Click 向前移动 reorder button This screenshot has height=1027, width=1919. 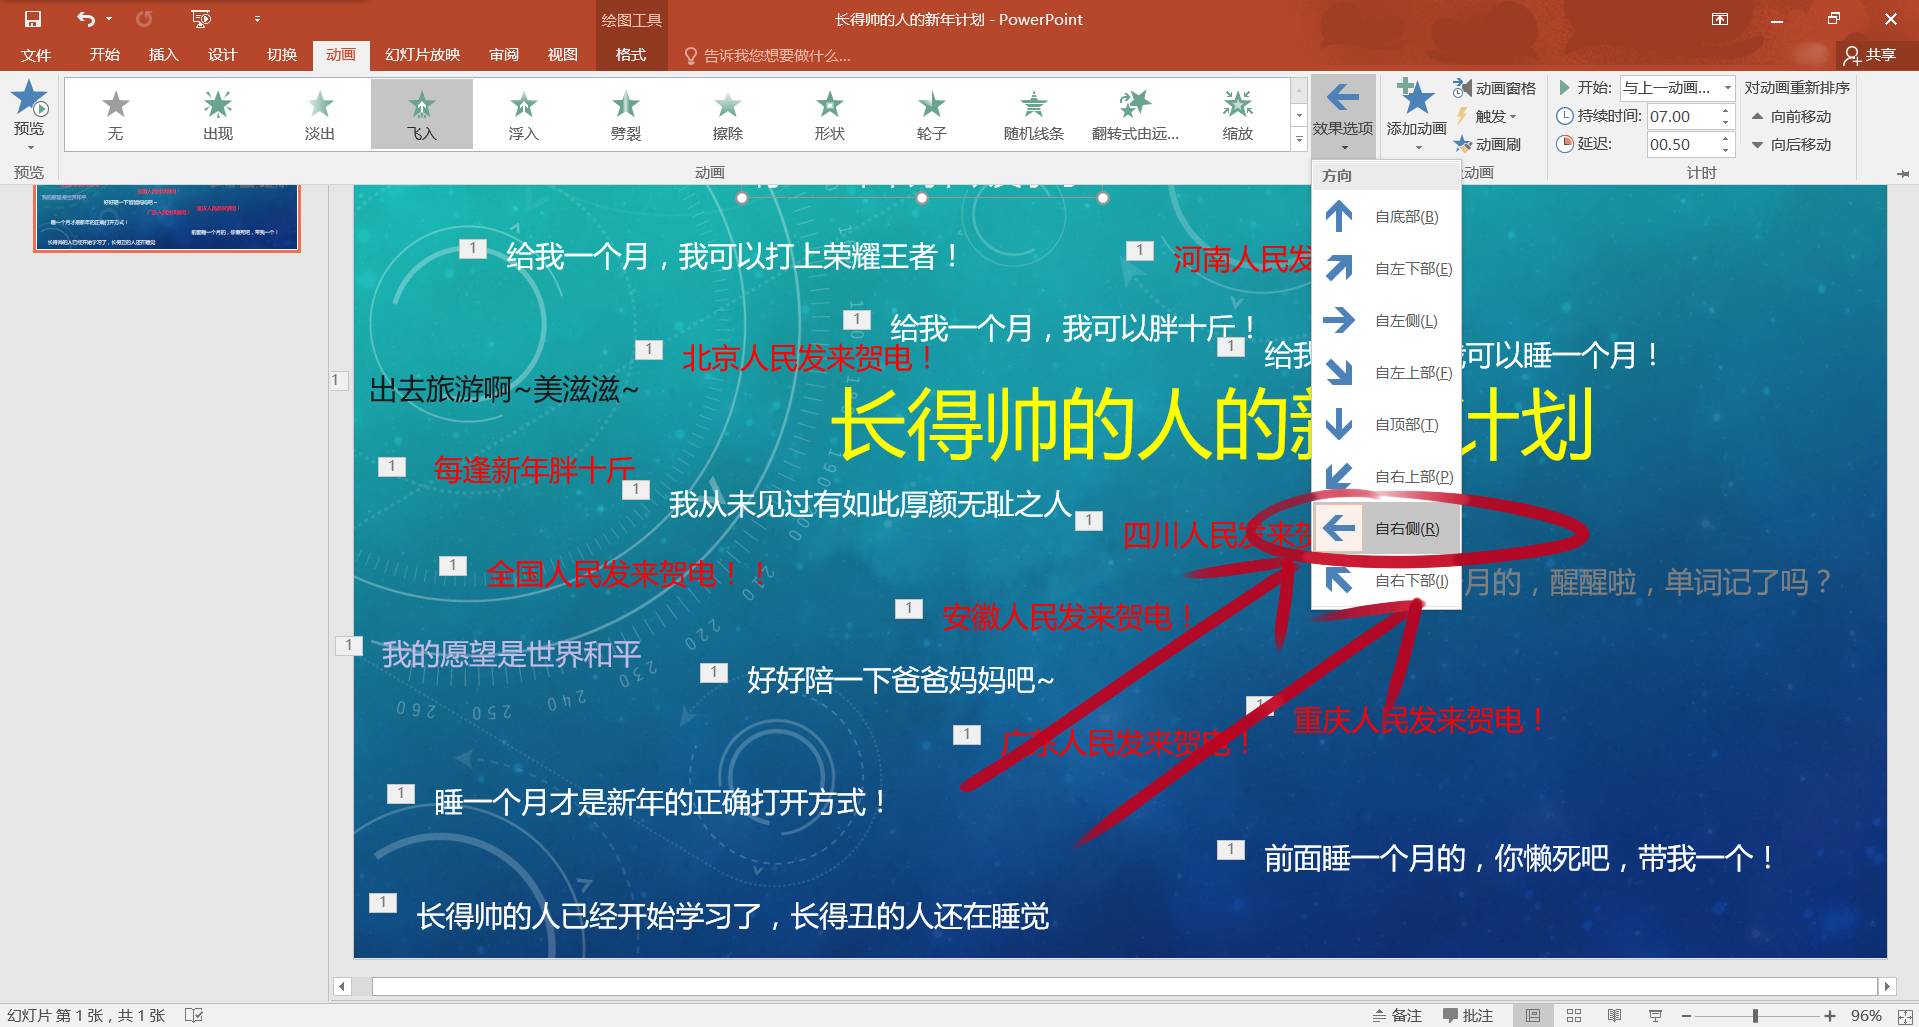[x=1791, y=116]
